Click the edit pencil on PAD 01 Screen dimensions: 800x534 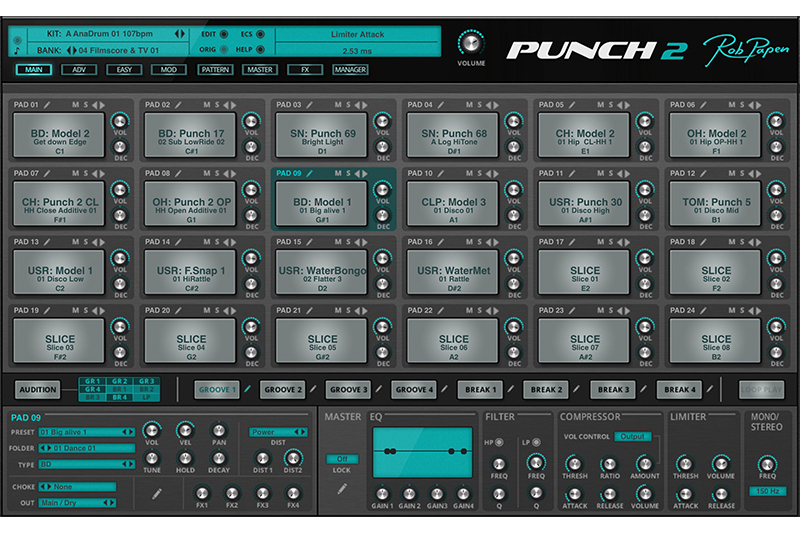47,105
